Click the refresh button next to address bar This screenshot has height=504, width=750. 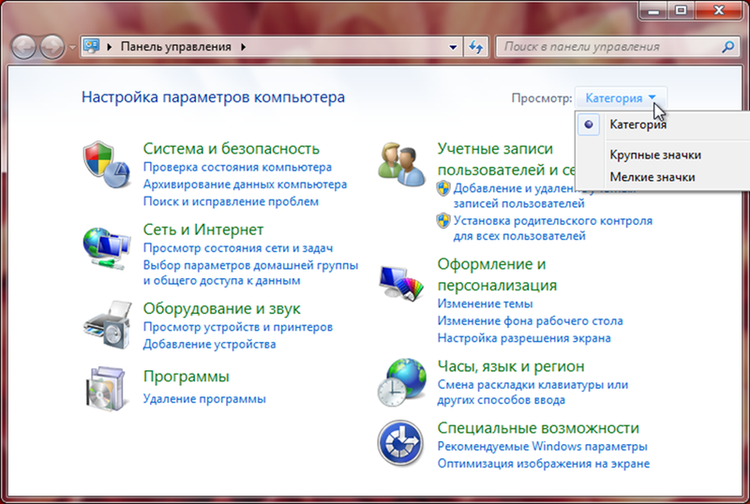pyautogui.click(x=475, y=47)
